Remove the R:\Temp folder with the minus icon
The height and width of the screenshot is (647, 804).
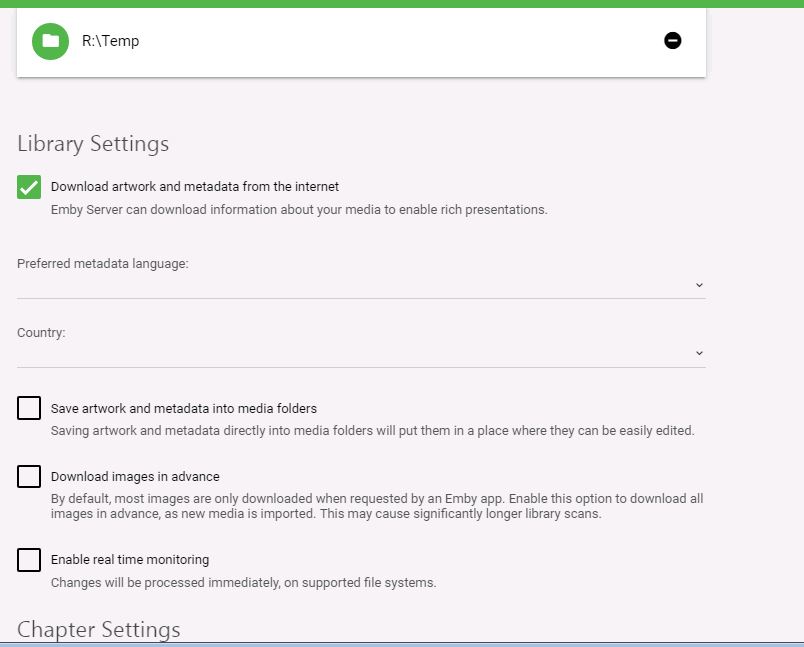click(673, 41)
